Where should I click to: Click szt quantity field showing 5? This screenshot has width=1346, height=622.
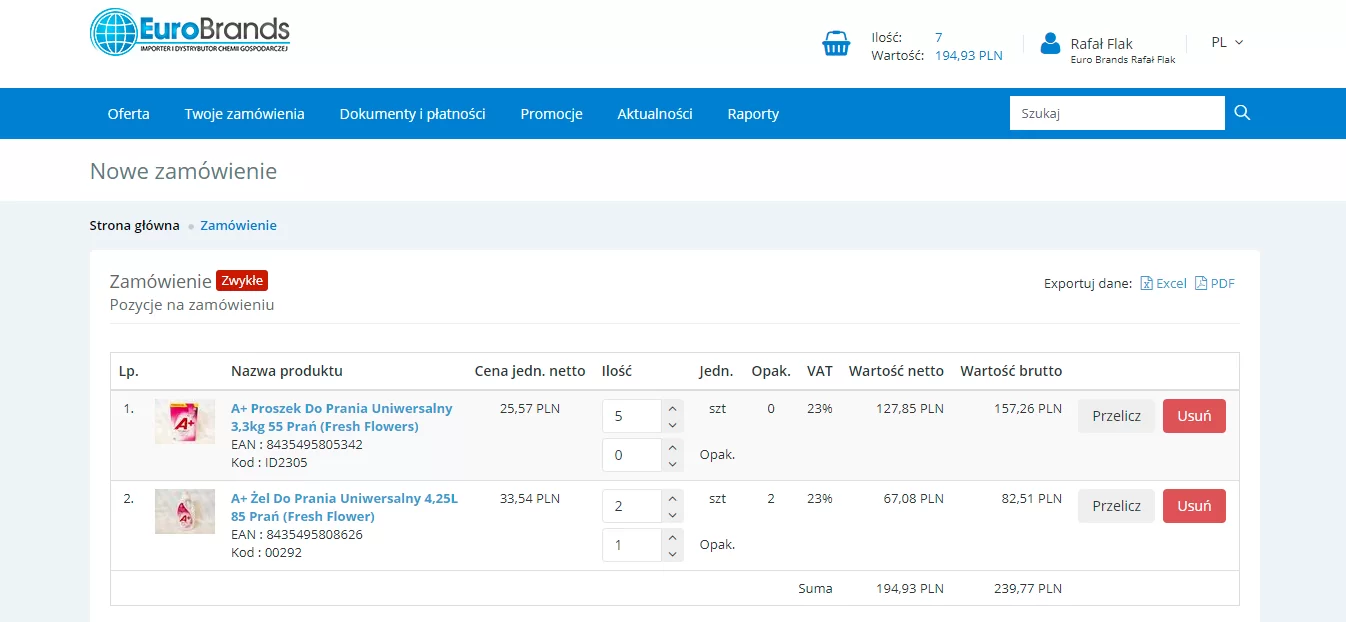[x=632, y=416]
